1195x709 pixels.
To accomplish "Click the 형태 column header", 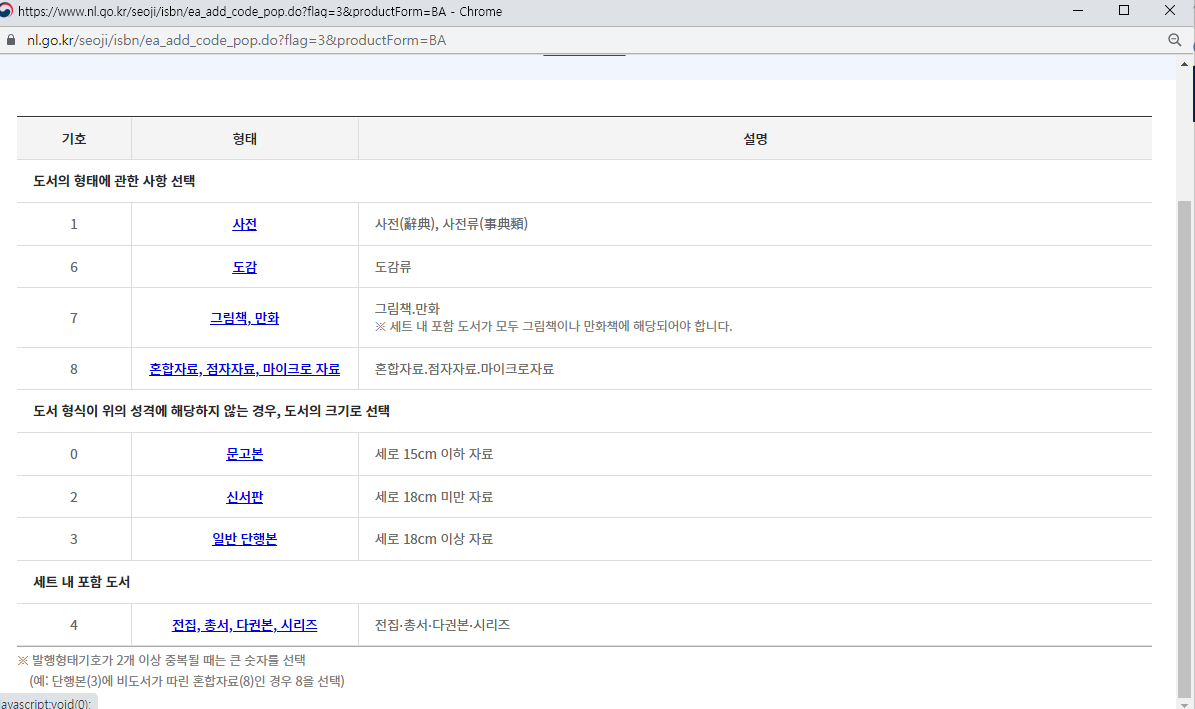I will [245, 139].
